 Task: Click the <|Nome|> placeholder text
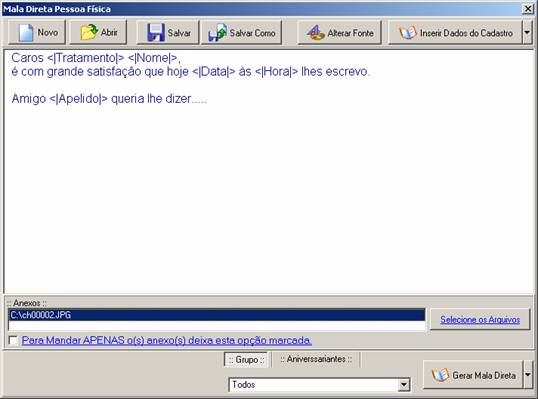152,58
